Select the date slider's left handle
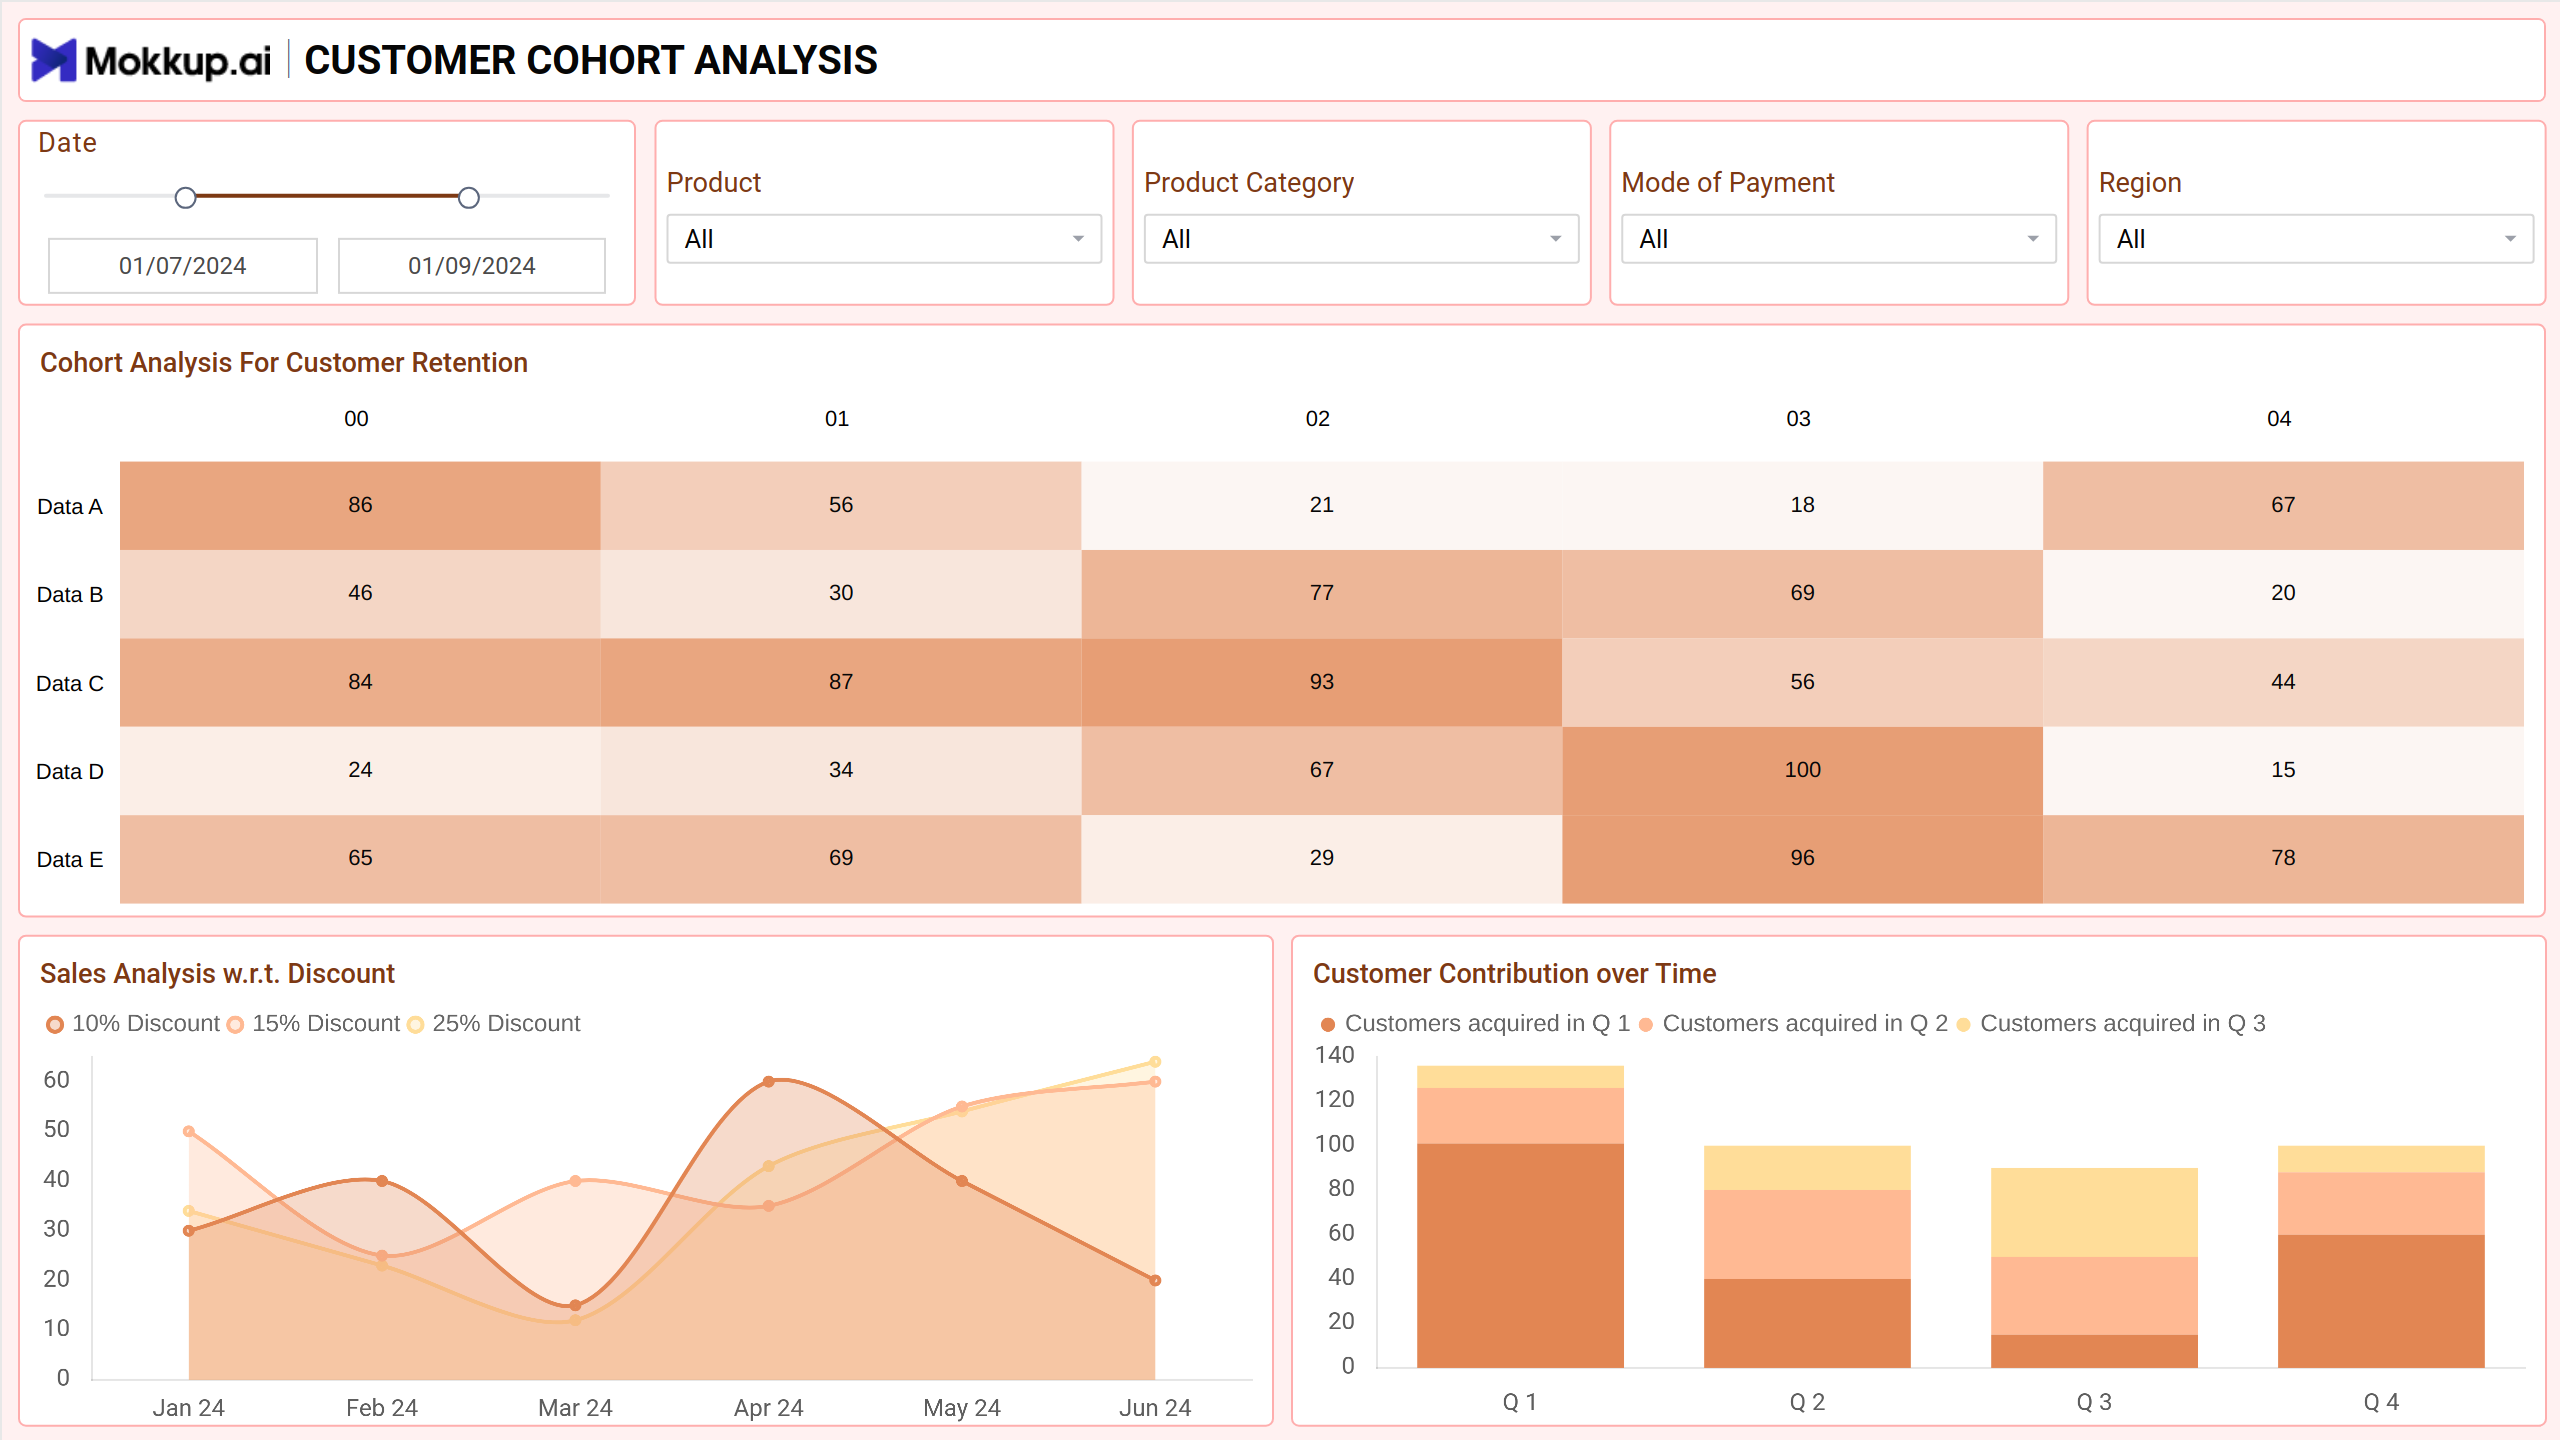 tap(185, 198)
